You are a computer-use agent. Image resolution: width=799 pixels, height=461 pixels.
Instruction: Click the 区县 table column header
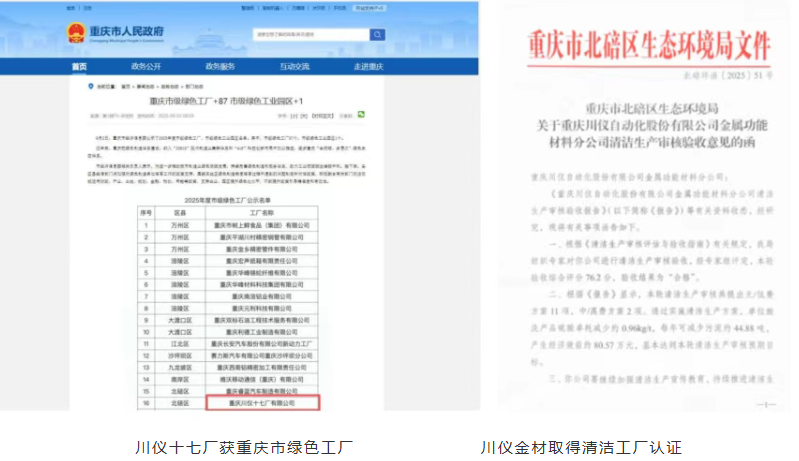coord(180,212)
